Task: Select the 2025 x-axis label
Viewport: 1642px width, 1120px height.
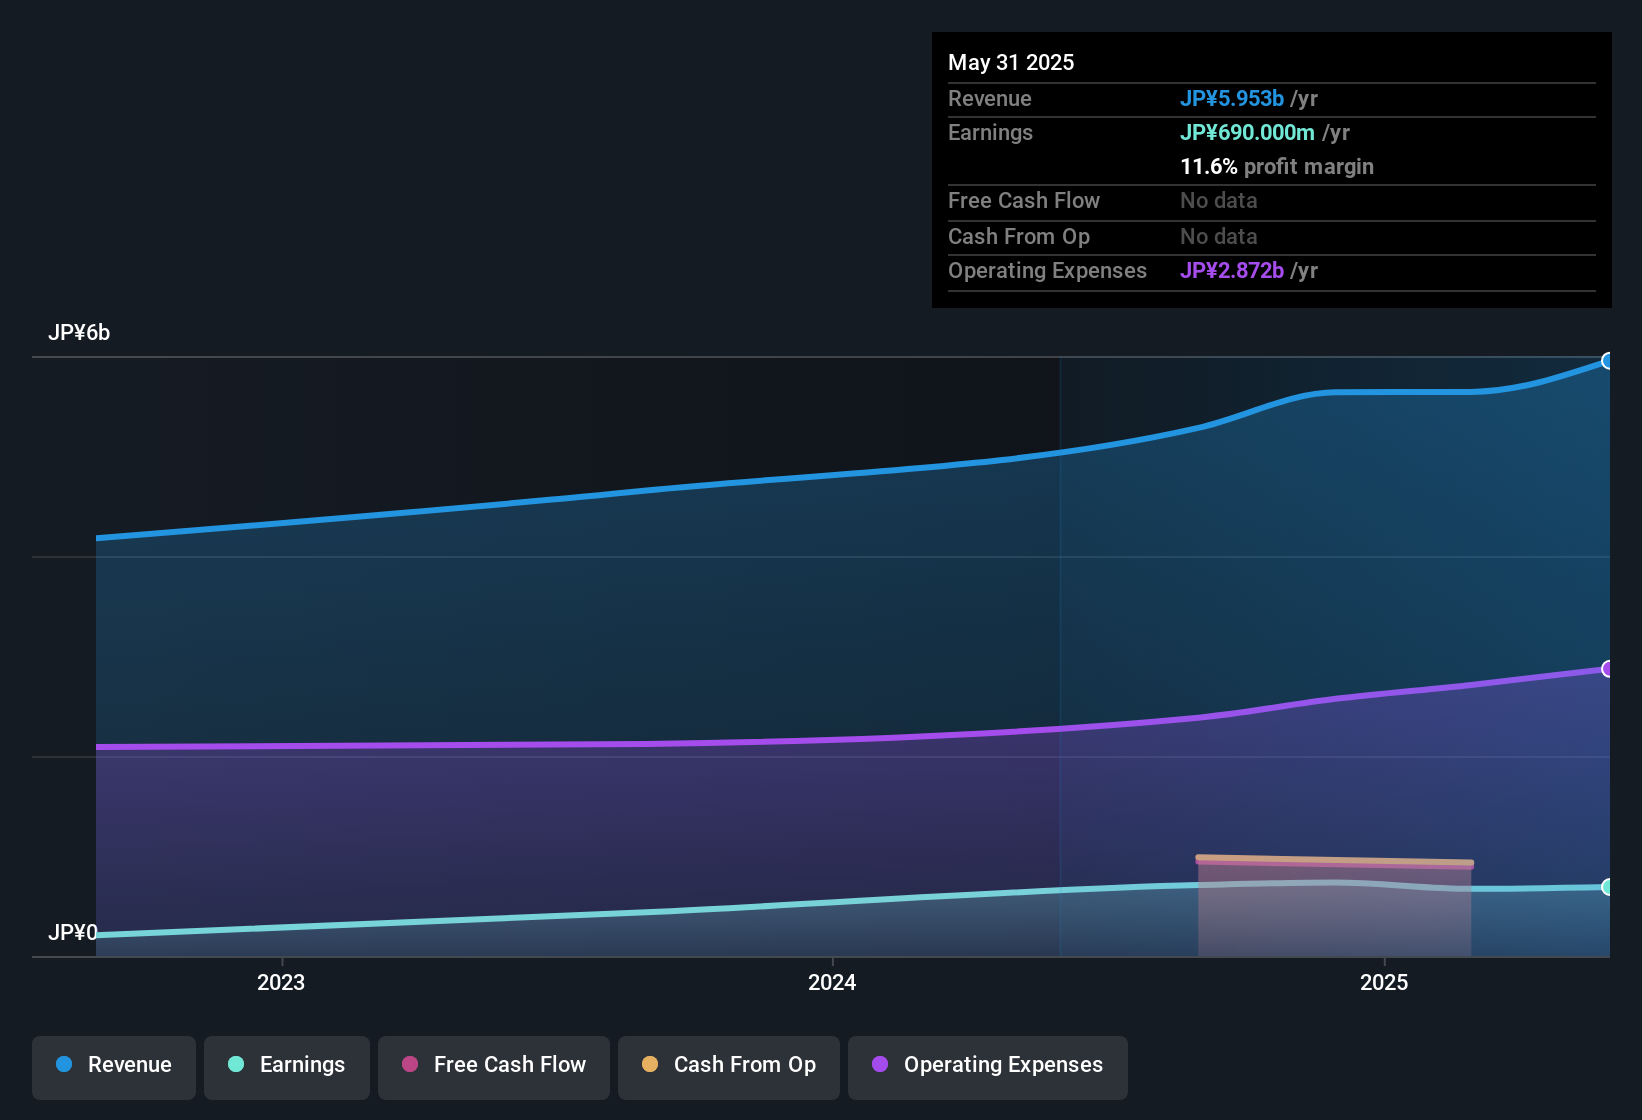Action: (x=1384, y=982)
